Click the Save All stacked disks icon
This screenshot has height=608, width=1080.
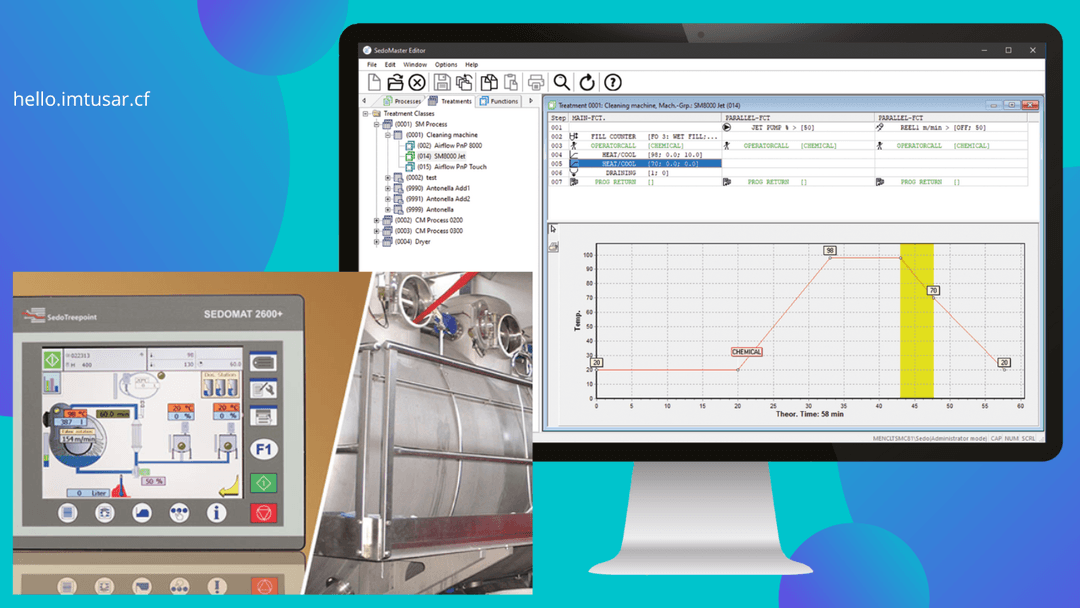coord(464,83)
